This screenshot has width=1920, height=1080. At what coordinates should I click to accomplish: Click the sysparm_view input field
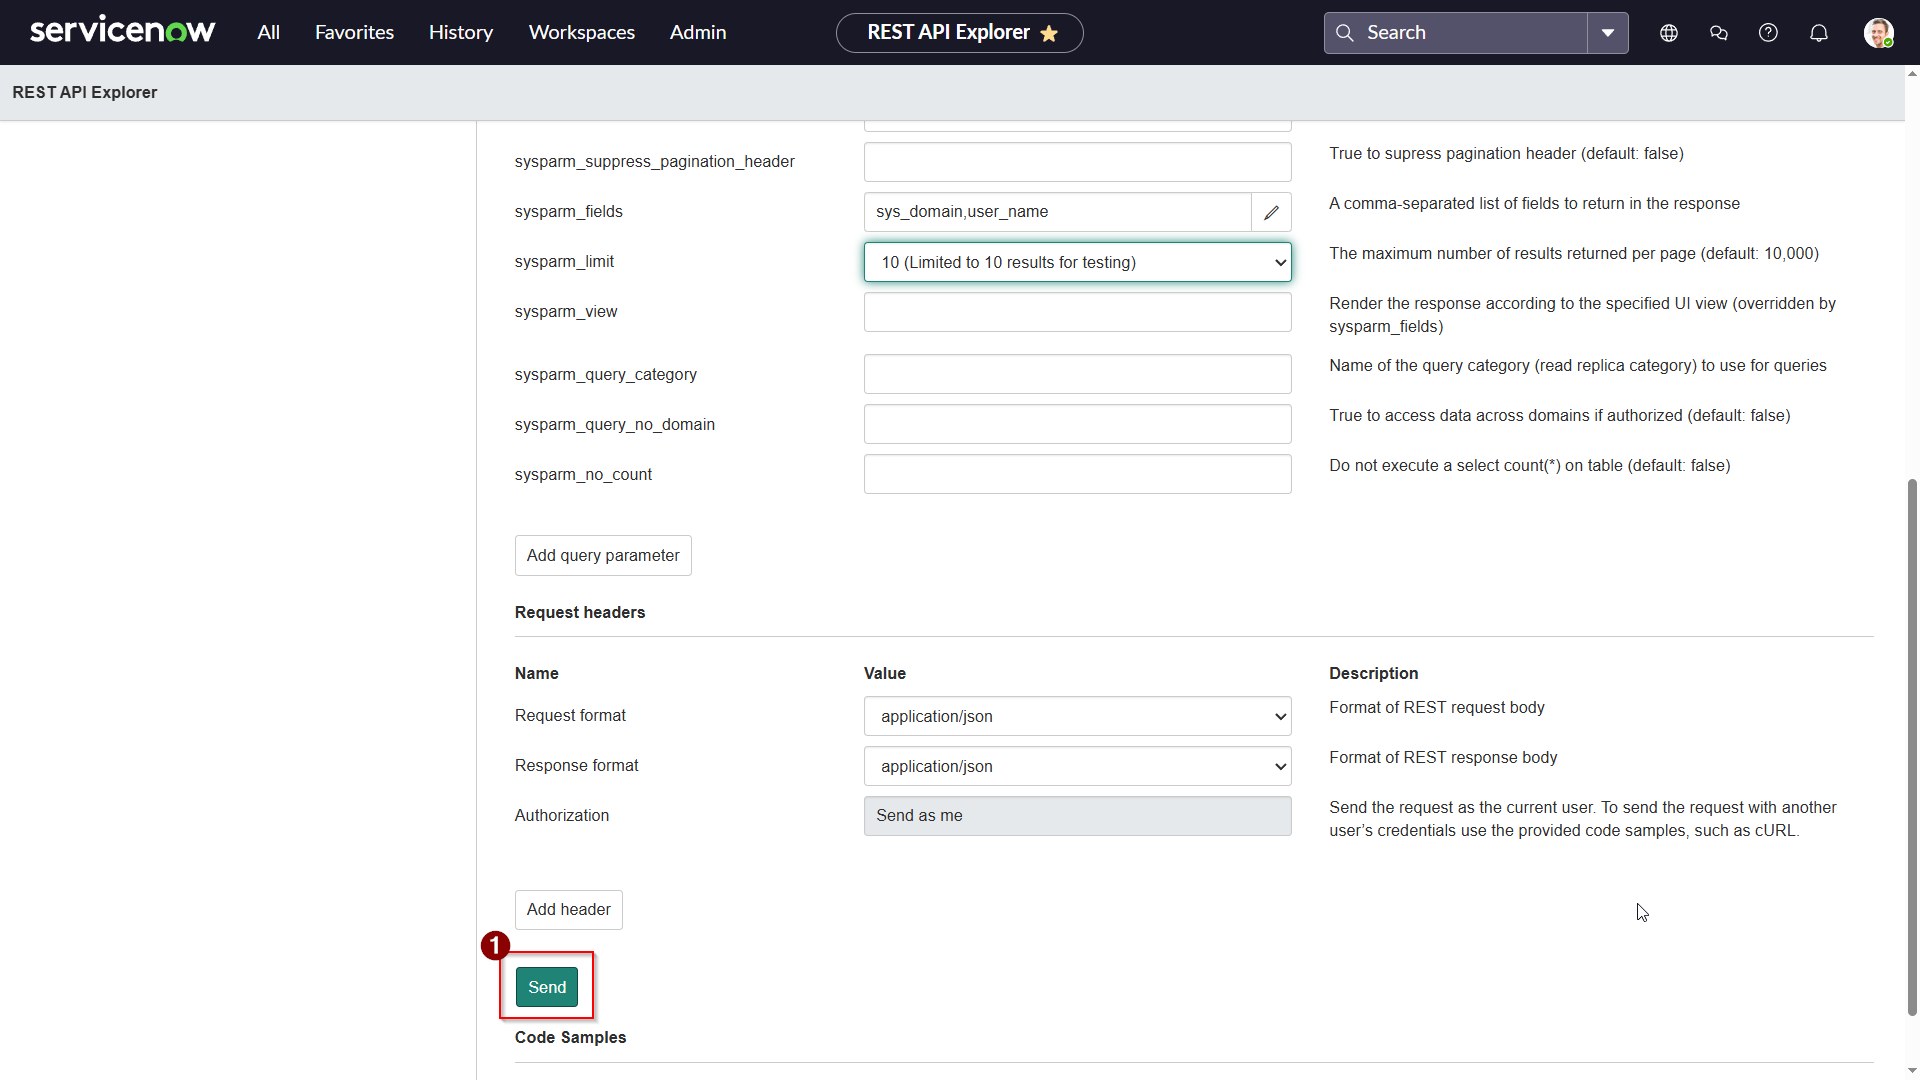click(1077, 312)
